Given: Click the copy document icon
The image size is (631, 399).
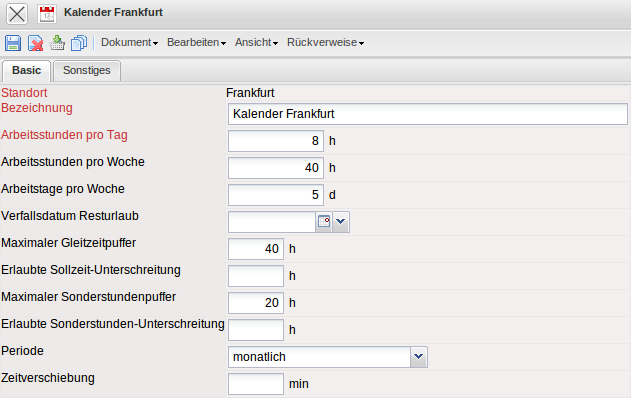Looking at the screenshot, I should pos(79,43).
